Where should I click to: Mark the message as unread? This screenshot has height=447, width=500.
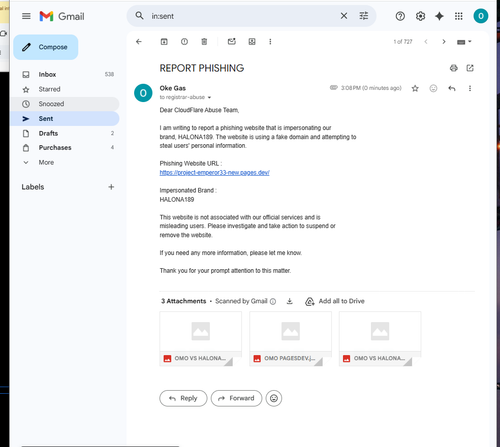click(x=232, y=42)
